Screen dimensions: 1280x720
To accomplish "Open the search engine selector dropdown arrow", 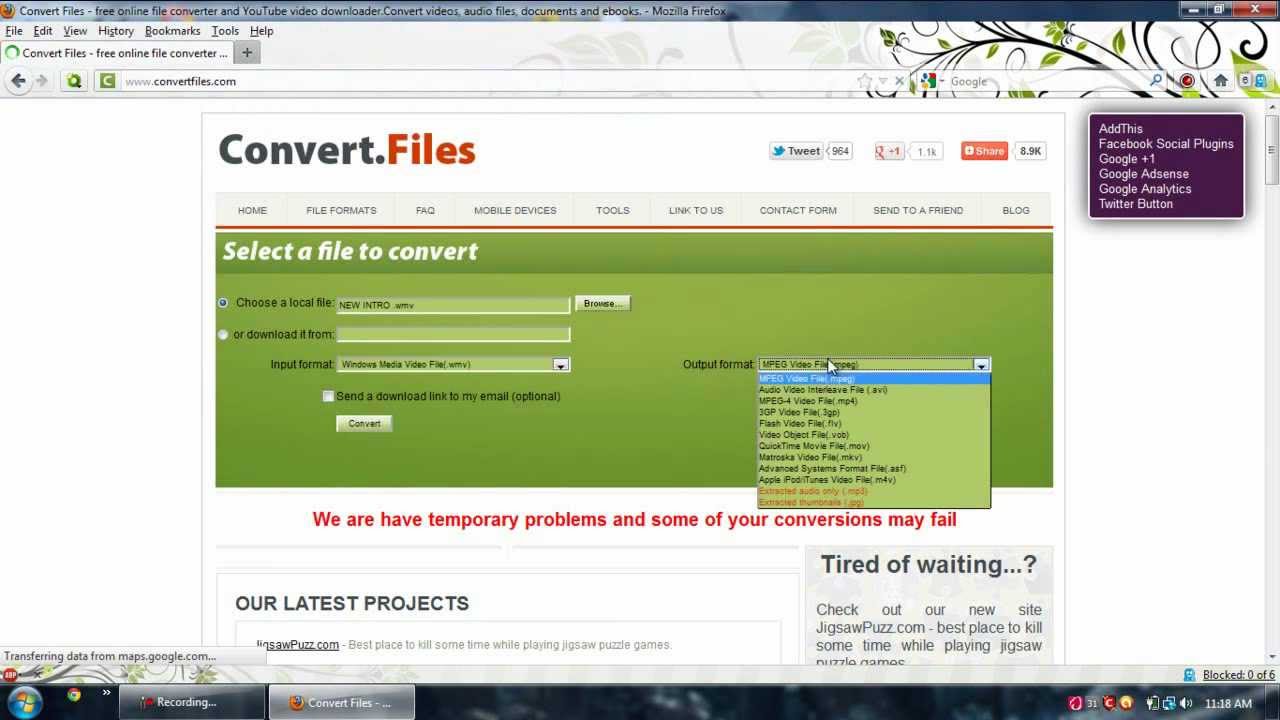I will pyautogui.click(x=942, y=81).
